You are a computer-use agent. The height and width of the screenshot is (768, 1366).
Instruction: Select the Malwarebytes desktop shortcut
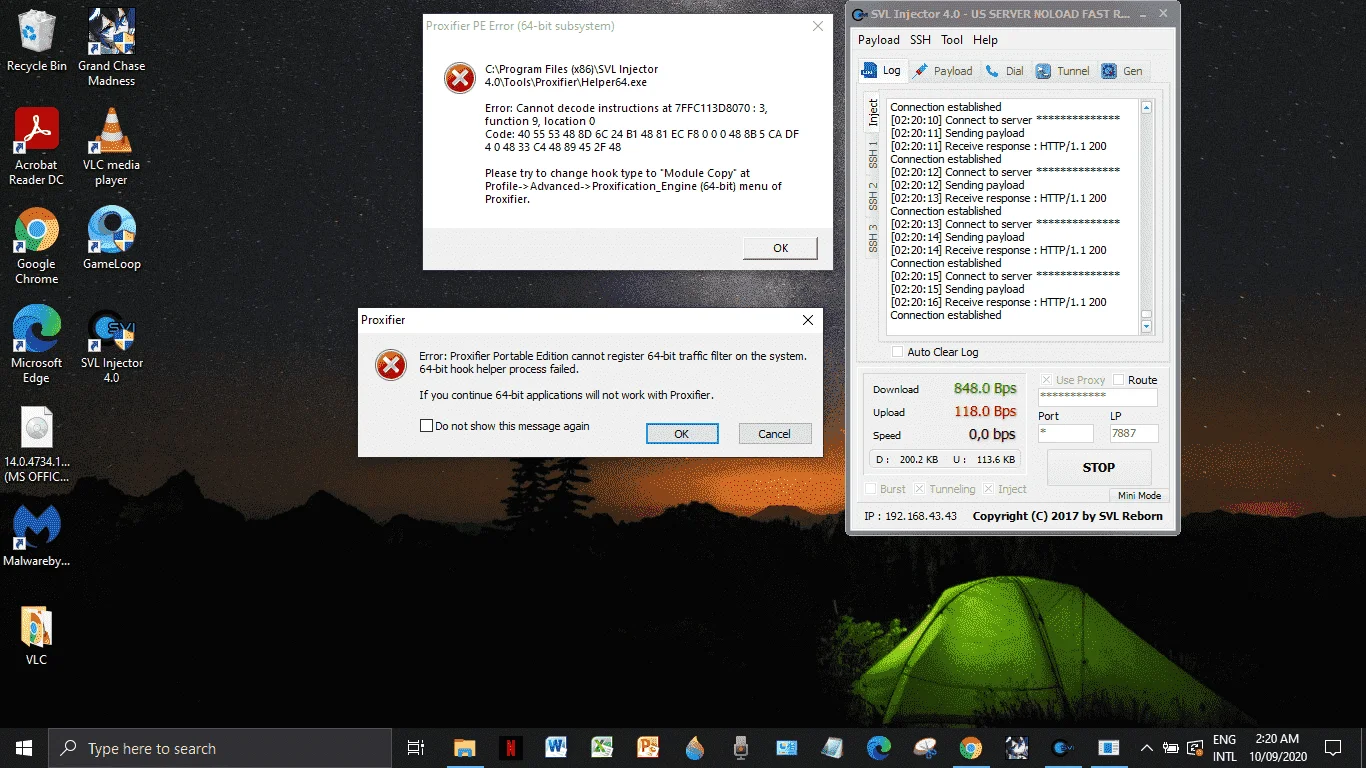36,537
